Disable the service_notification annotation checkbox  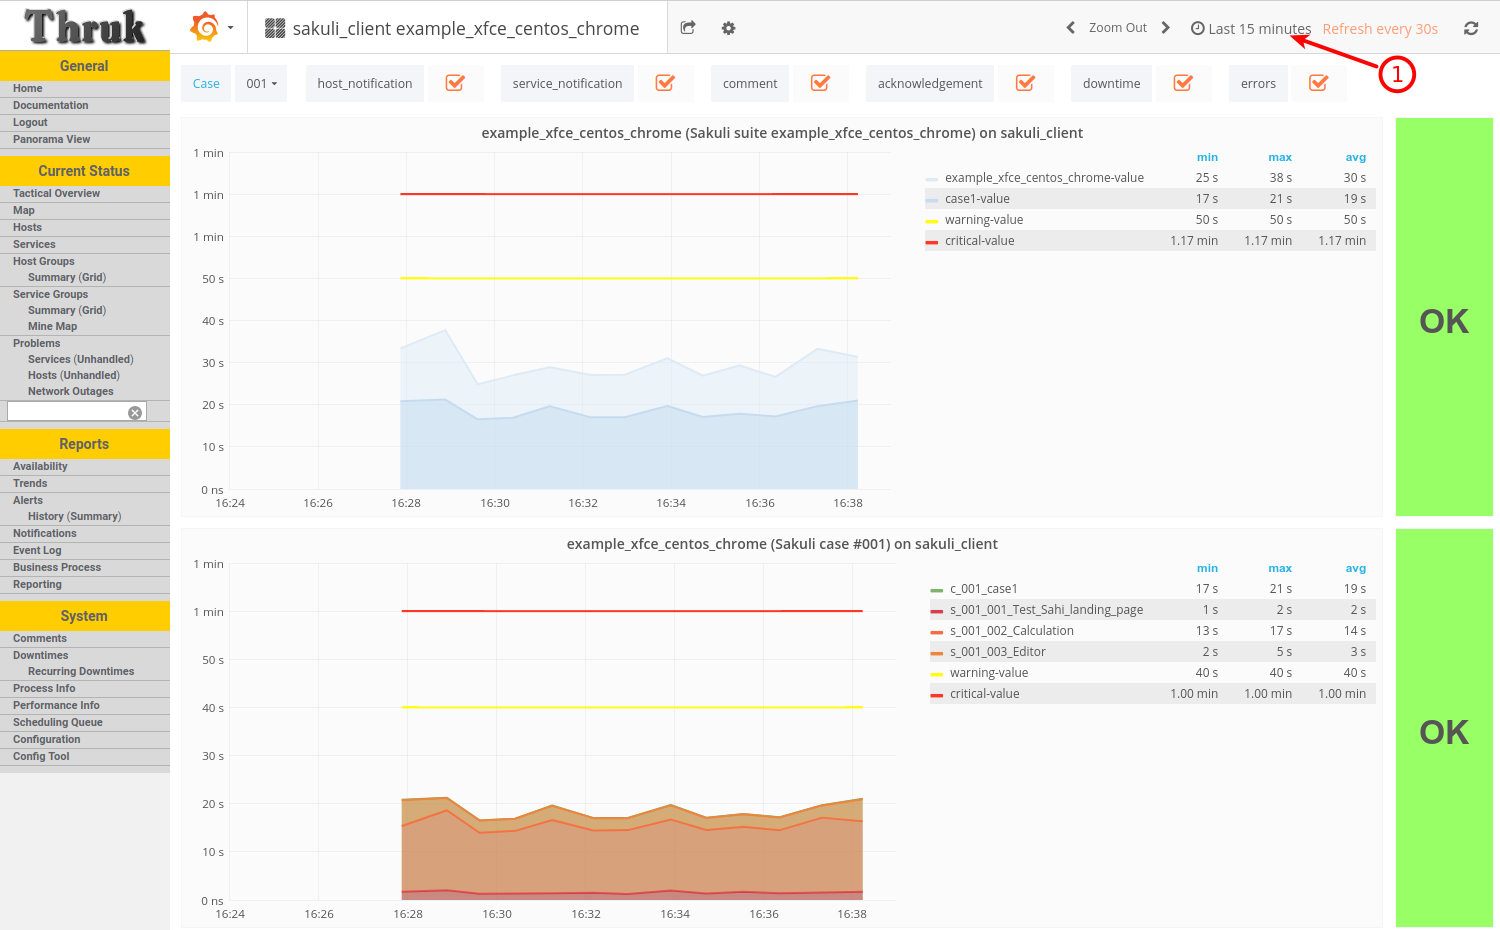(665, 83)
